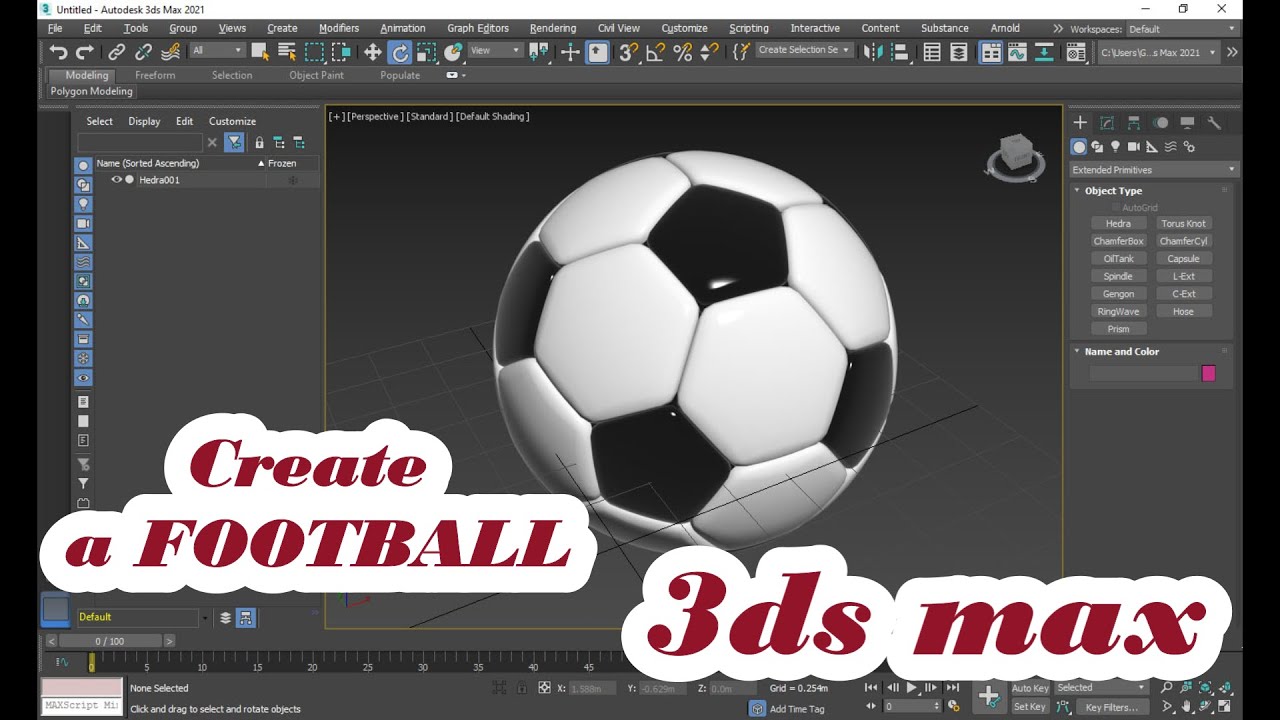Select the Lights create category icon
The width and height of the screenshot is (1280, 720).
pos(1116,147)
